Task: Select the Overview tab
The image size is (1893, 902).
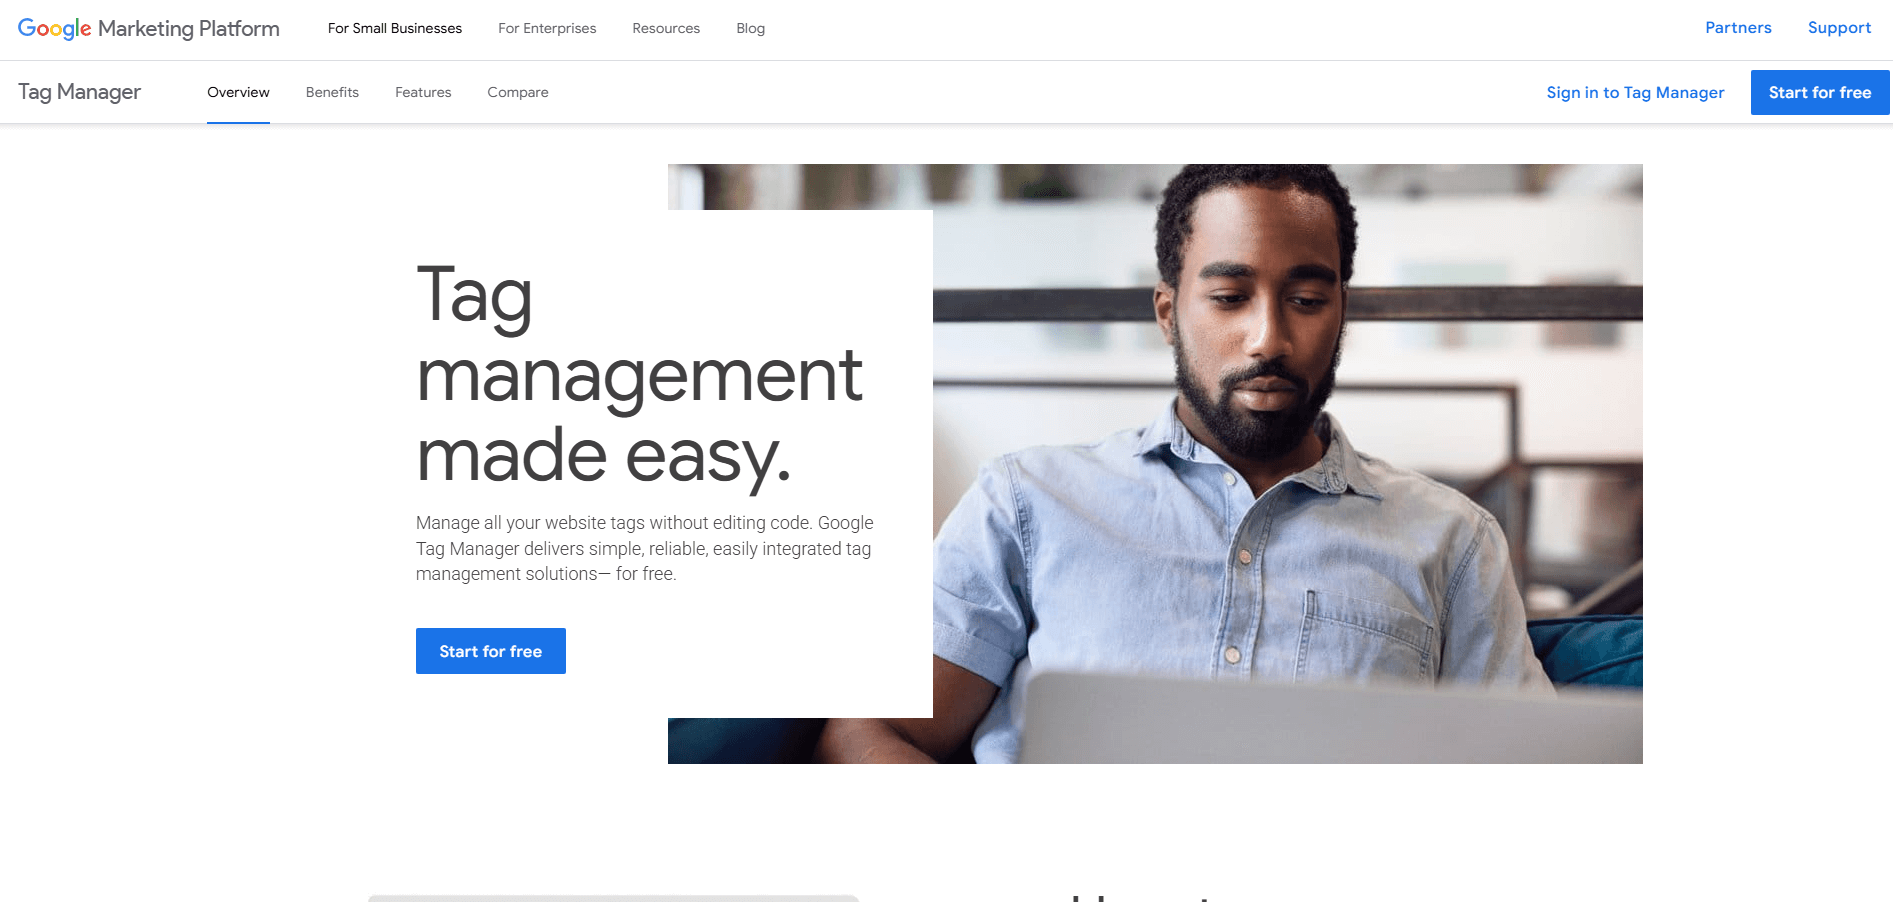Action: [238, 92]
